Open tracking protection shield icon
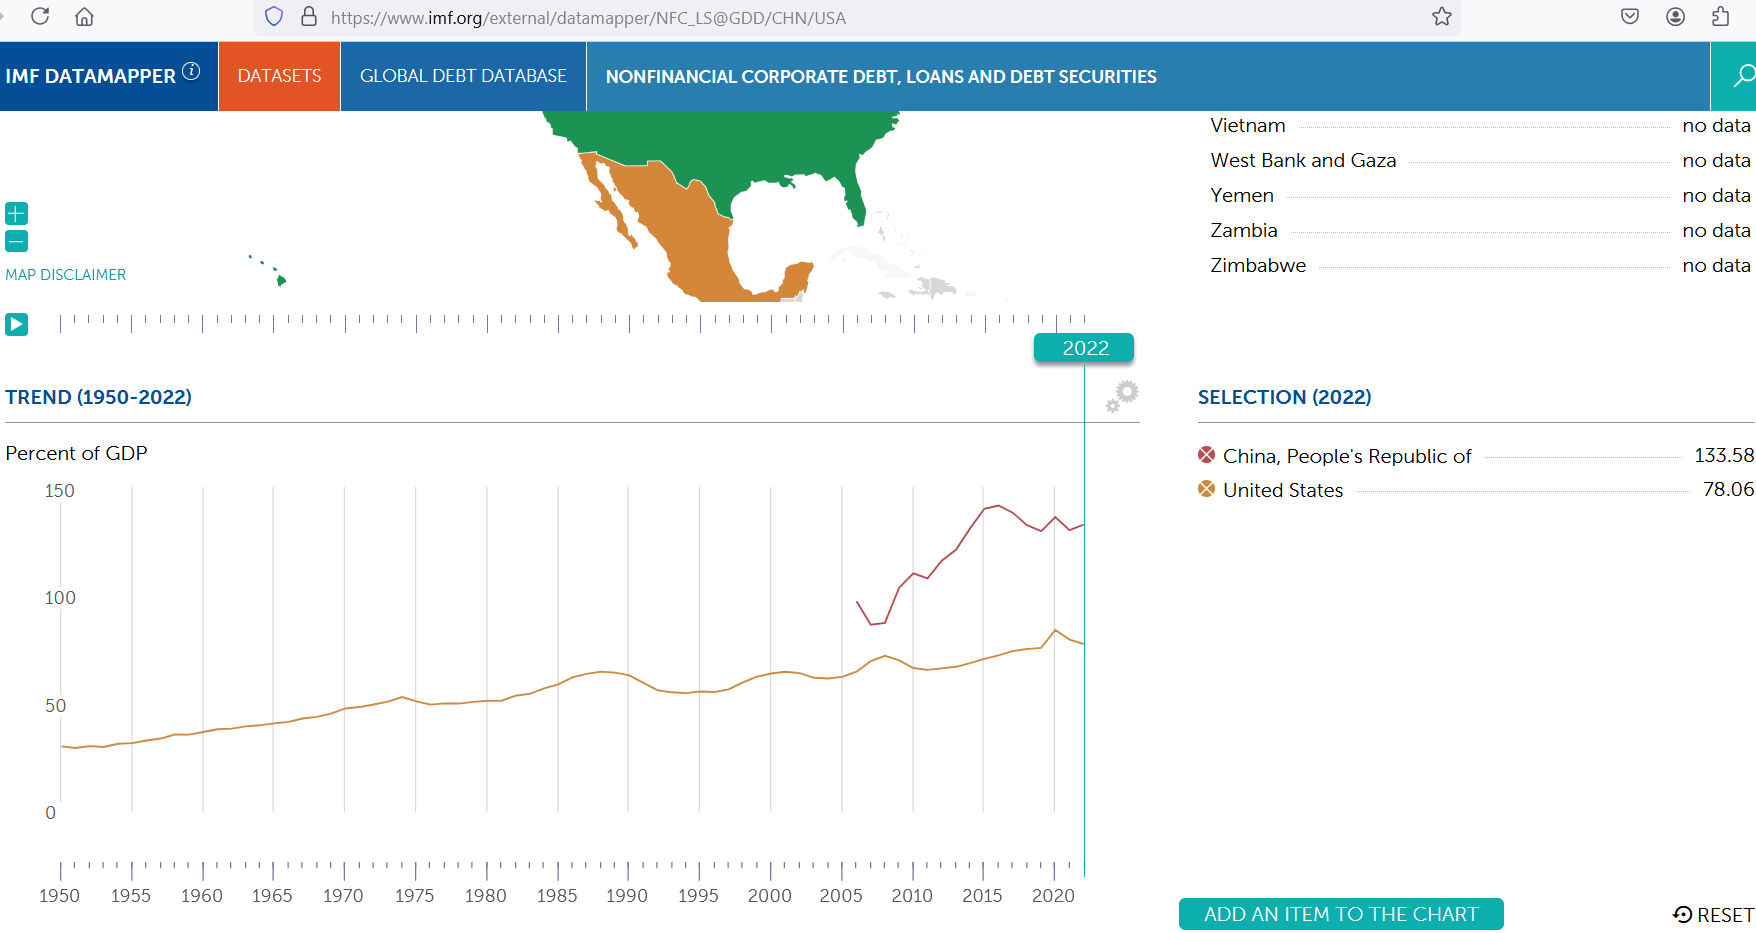This screenshot has width=1756, height=933. pyautogui.click(x=274, y=17)
